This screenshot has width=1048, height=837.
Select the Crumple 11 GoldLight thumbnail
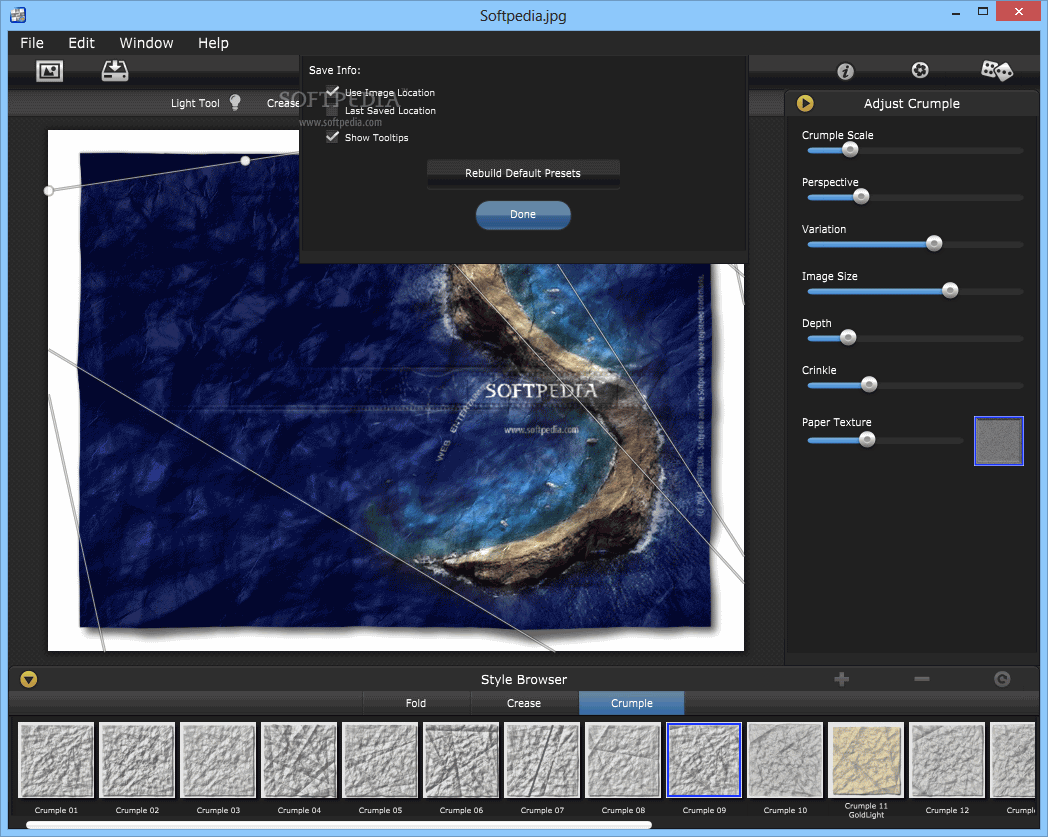866,760
